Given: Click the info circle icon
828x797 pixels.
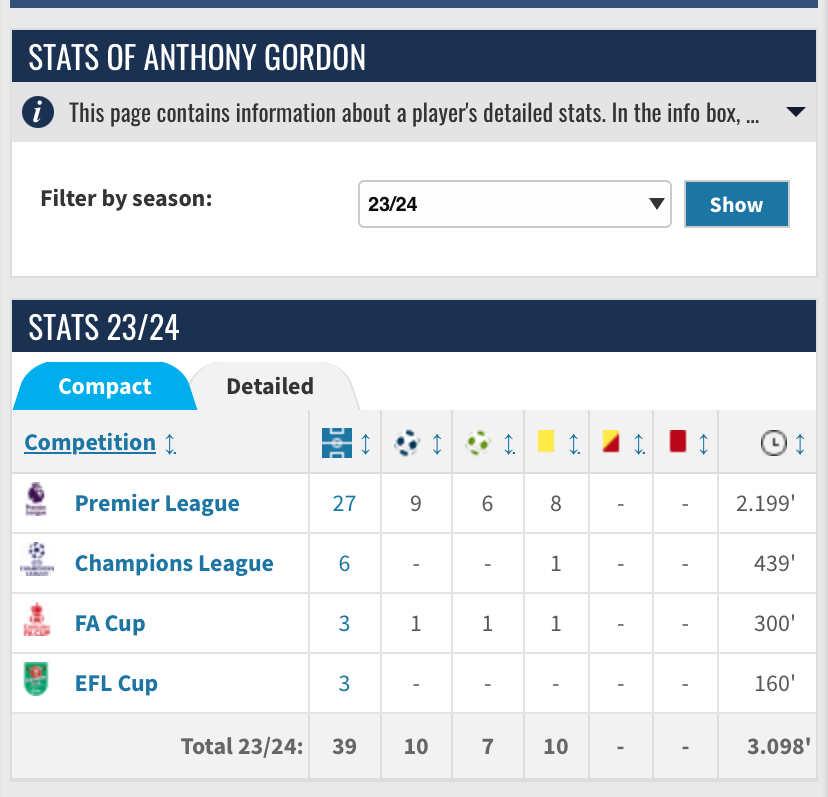Looking at the screenshot, I should pos(38,112).
